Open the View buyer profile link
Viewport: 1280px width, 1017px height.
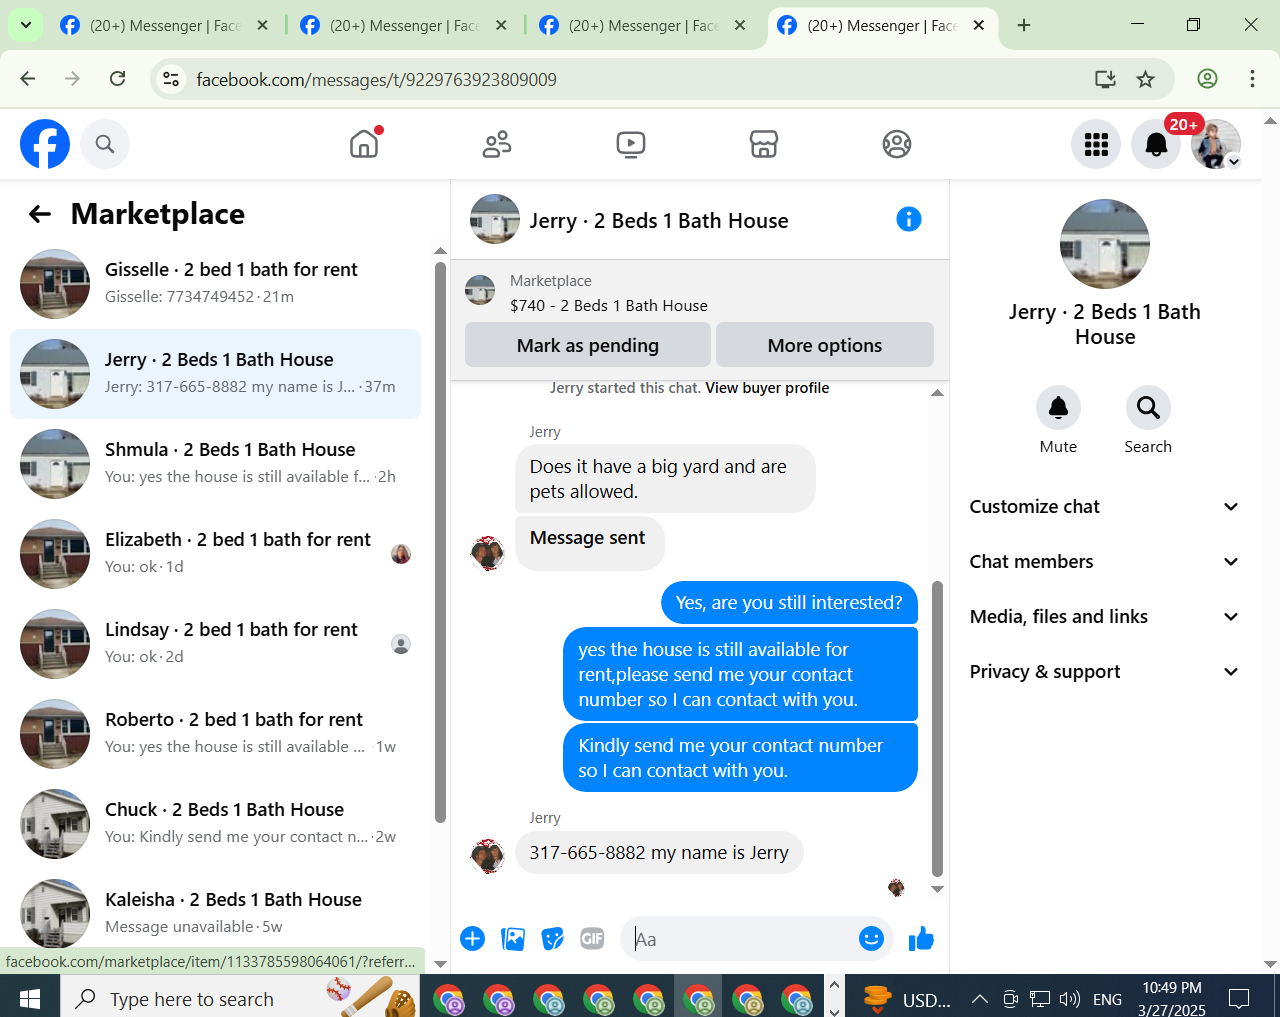pos(767,388)
